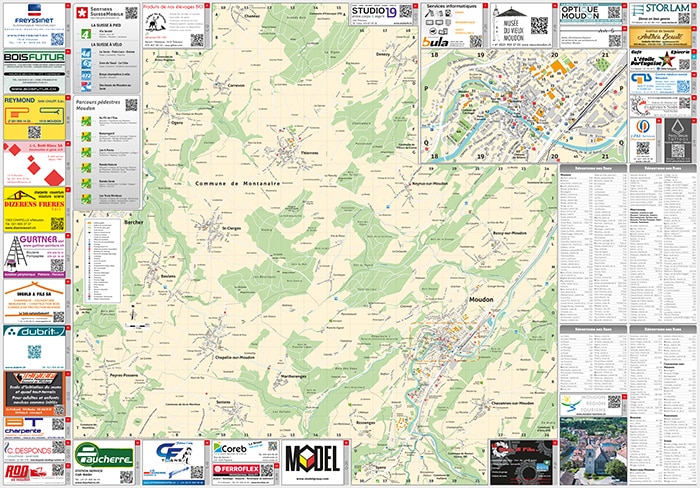Click the Optique Moudon title

click(580, 13)
